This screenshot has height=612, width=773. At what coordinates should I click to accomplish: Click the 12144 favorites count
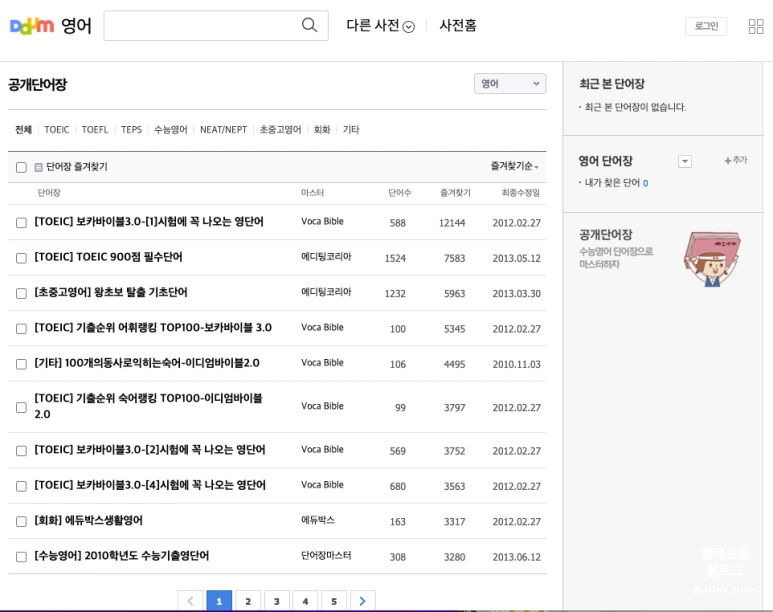click(x=452, y=223)
